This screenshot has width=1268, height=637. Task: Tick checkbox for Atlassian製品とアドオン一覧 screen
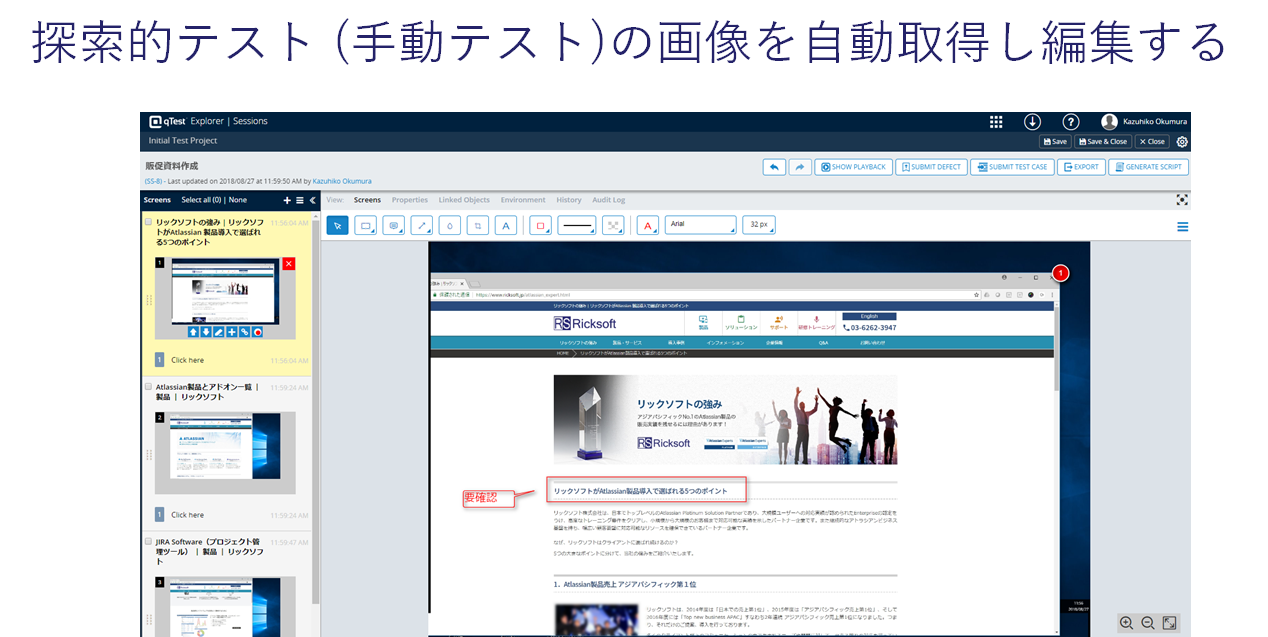149,386
